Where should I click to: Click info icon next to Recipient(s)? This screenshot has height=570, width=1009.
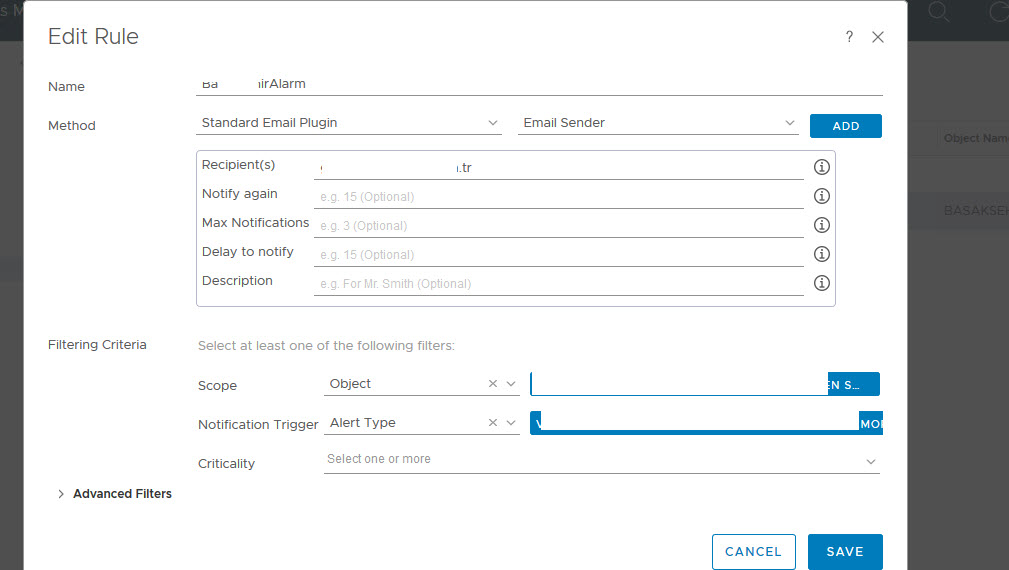pos(822,167)
